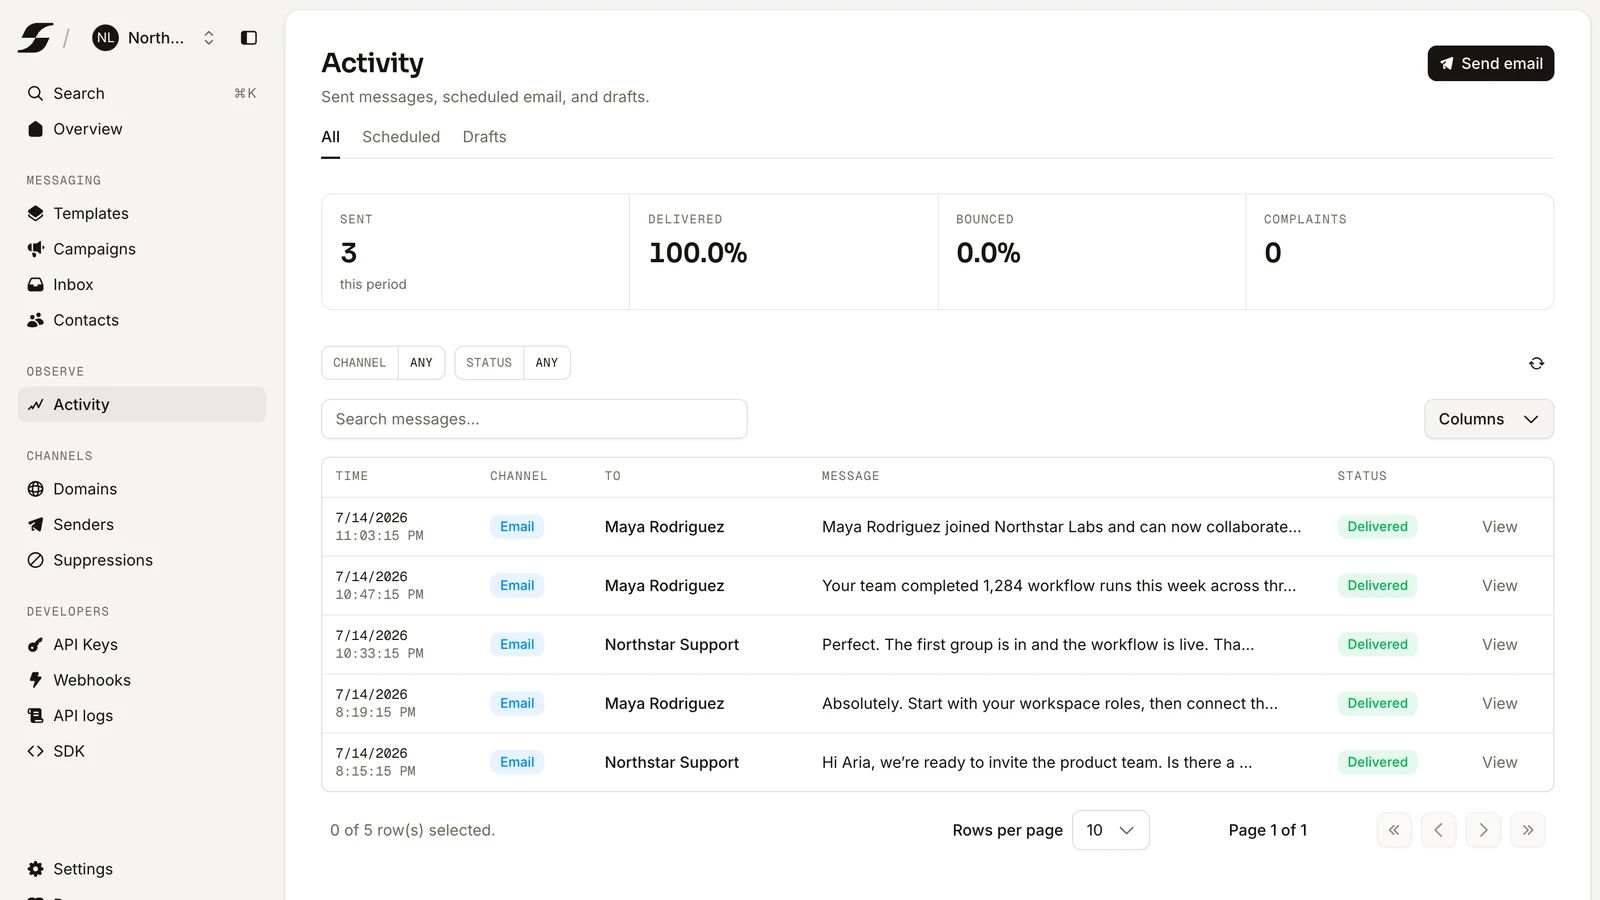Click the Search magnifier icon
1600x900 pixels.
pos(35,93)
